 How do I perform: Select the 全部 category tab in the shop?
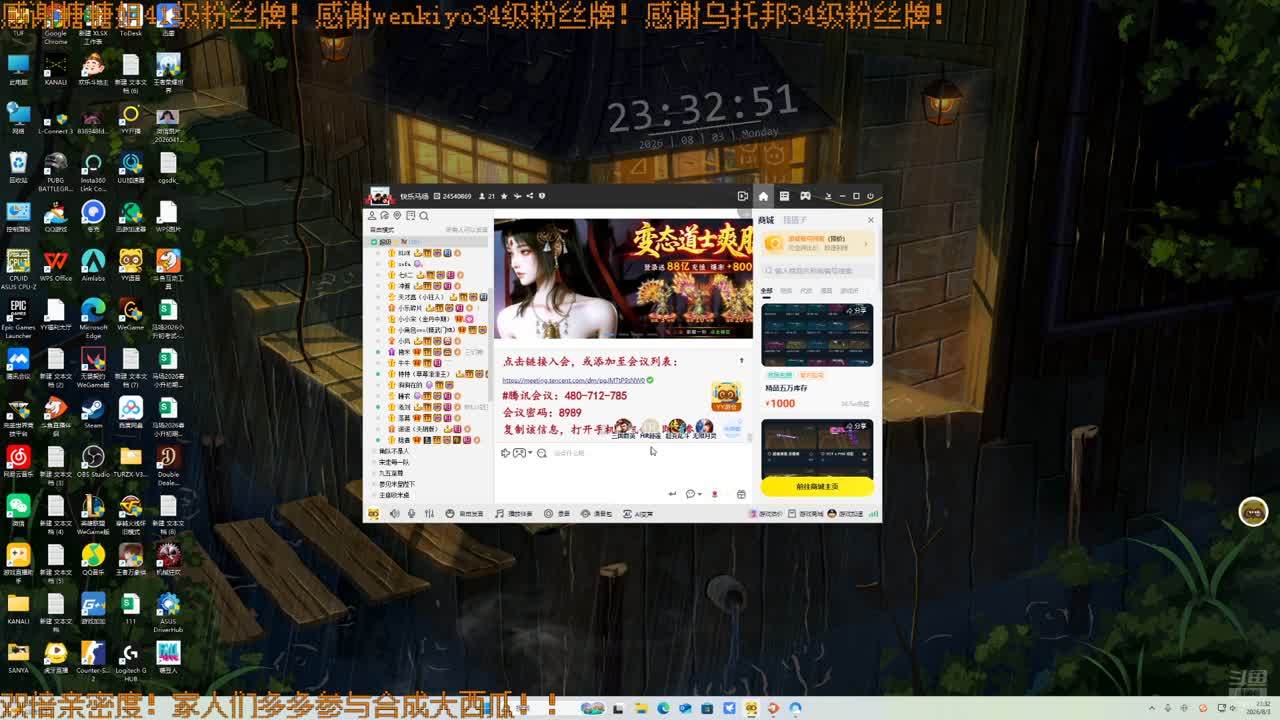pos(766,291)
